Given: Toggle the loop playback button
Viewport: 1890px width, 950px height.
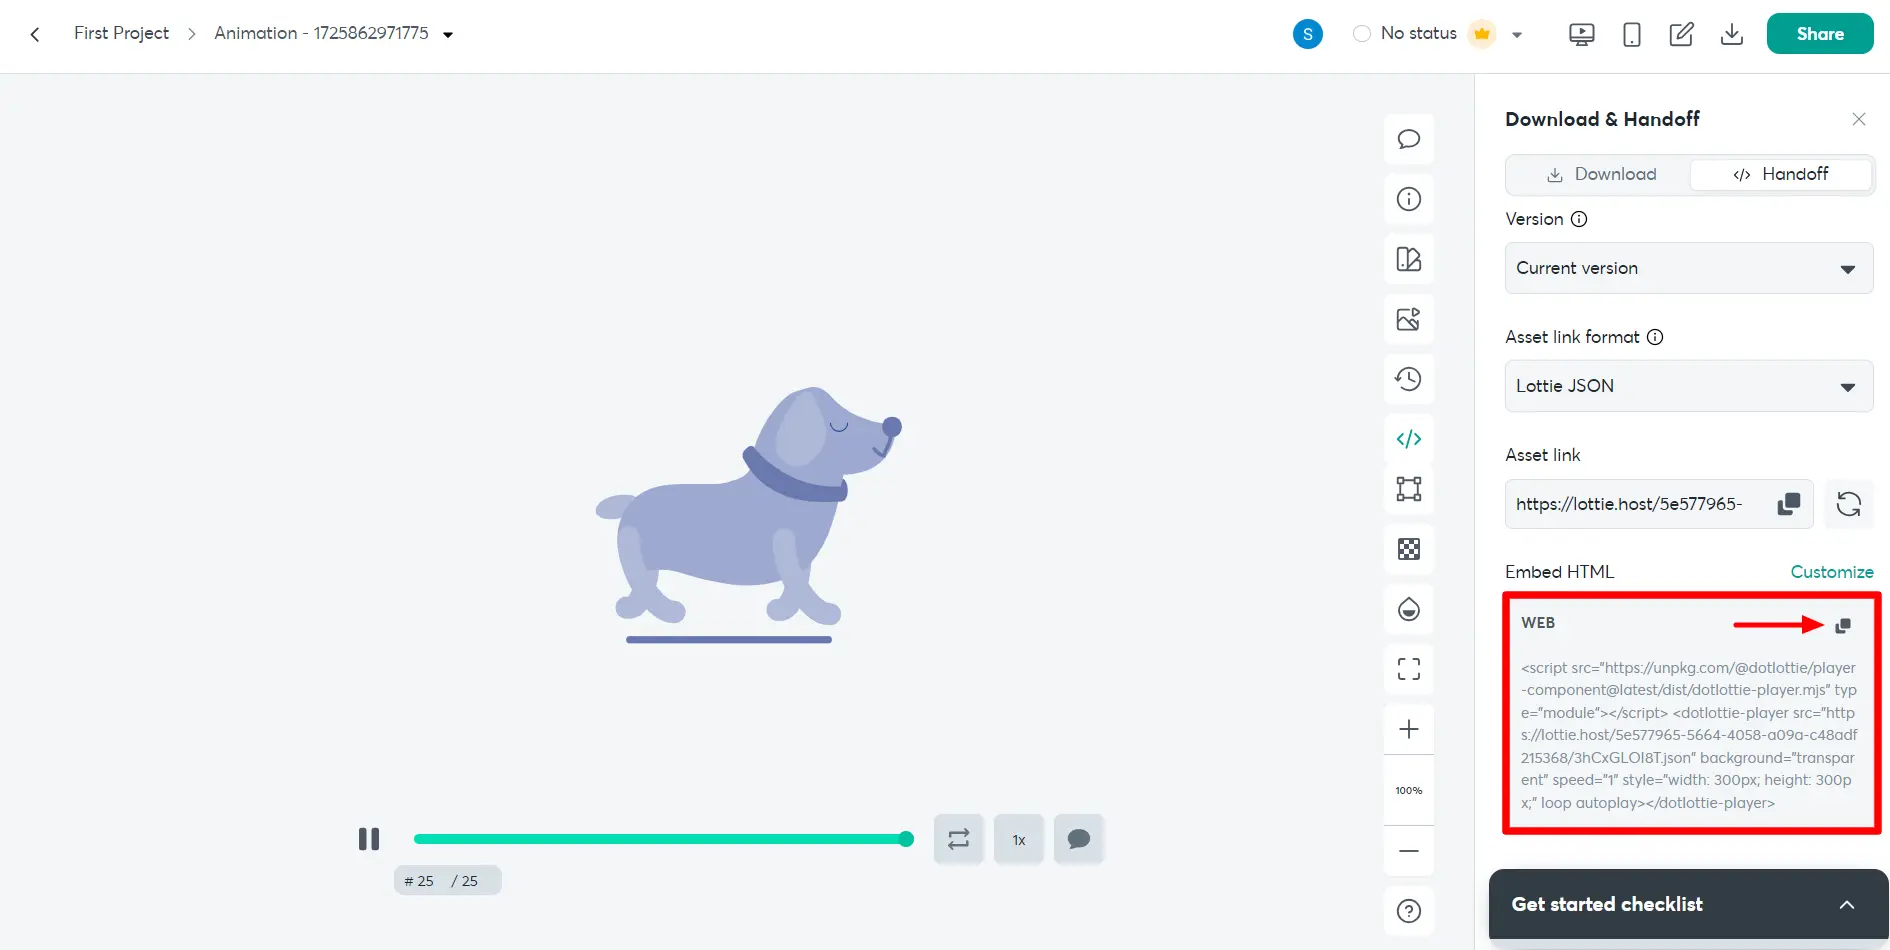Looking at the screenshot, I should pos(958,839).
